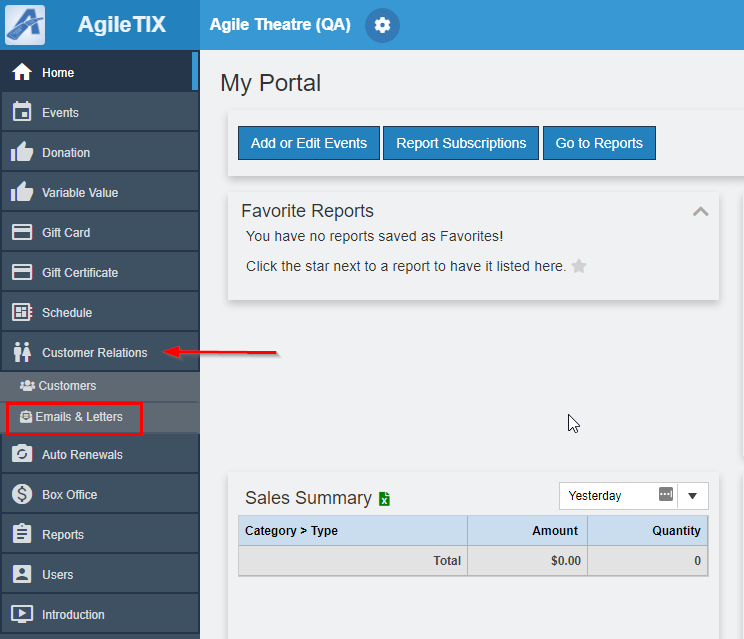Screen dimensions: 744x639
Task: Open Schedule menu item
Action: coord(100,312)
